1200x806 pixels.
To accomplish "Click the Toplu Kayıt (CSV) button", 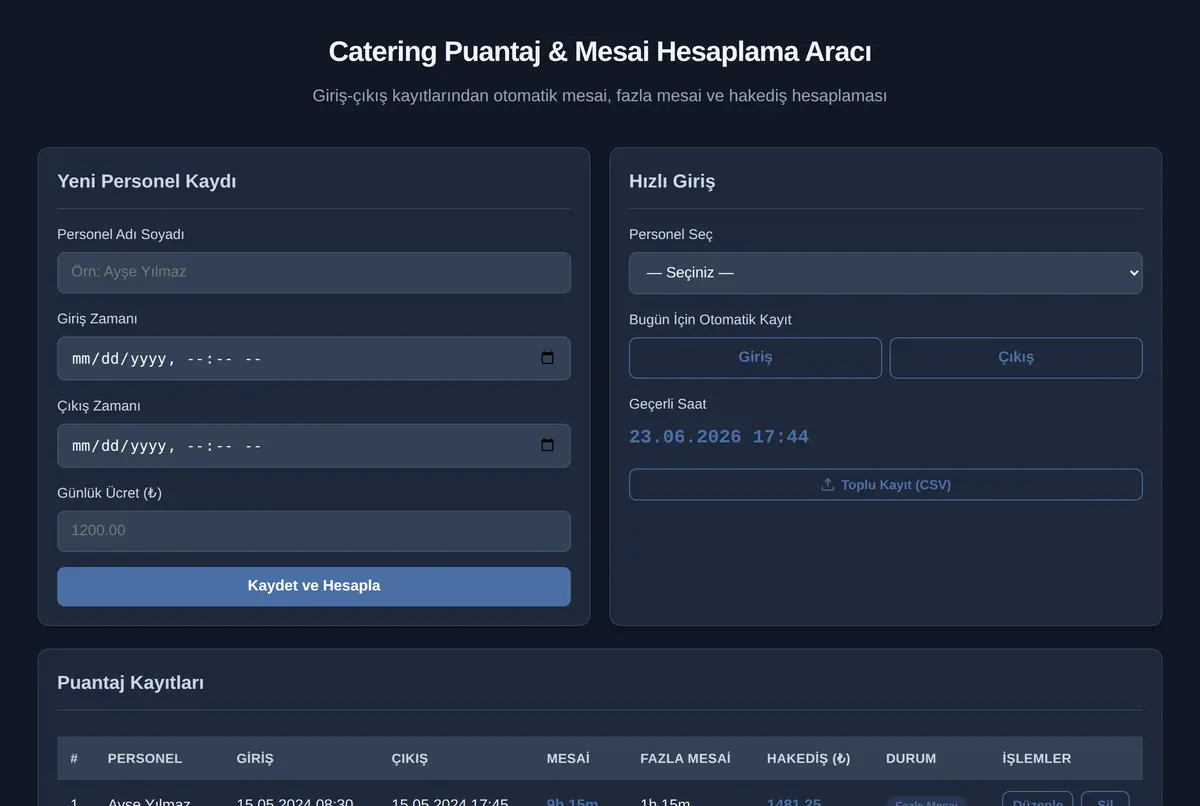I will (x=885, y=485).
